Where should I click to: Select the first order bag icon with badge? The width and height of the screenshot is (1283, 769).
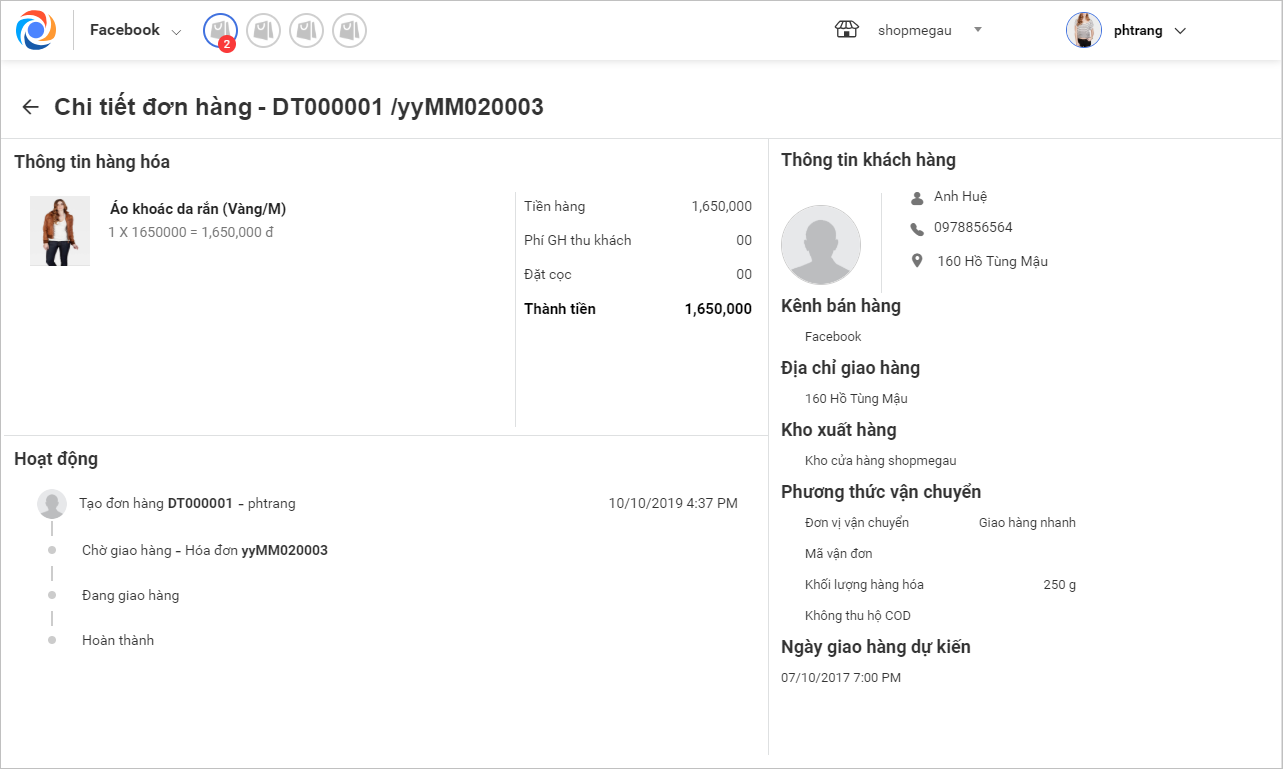pos(220,31)
